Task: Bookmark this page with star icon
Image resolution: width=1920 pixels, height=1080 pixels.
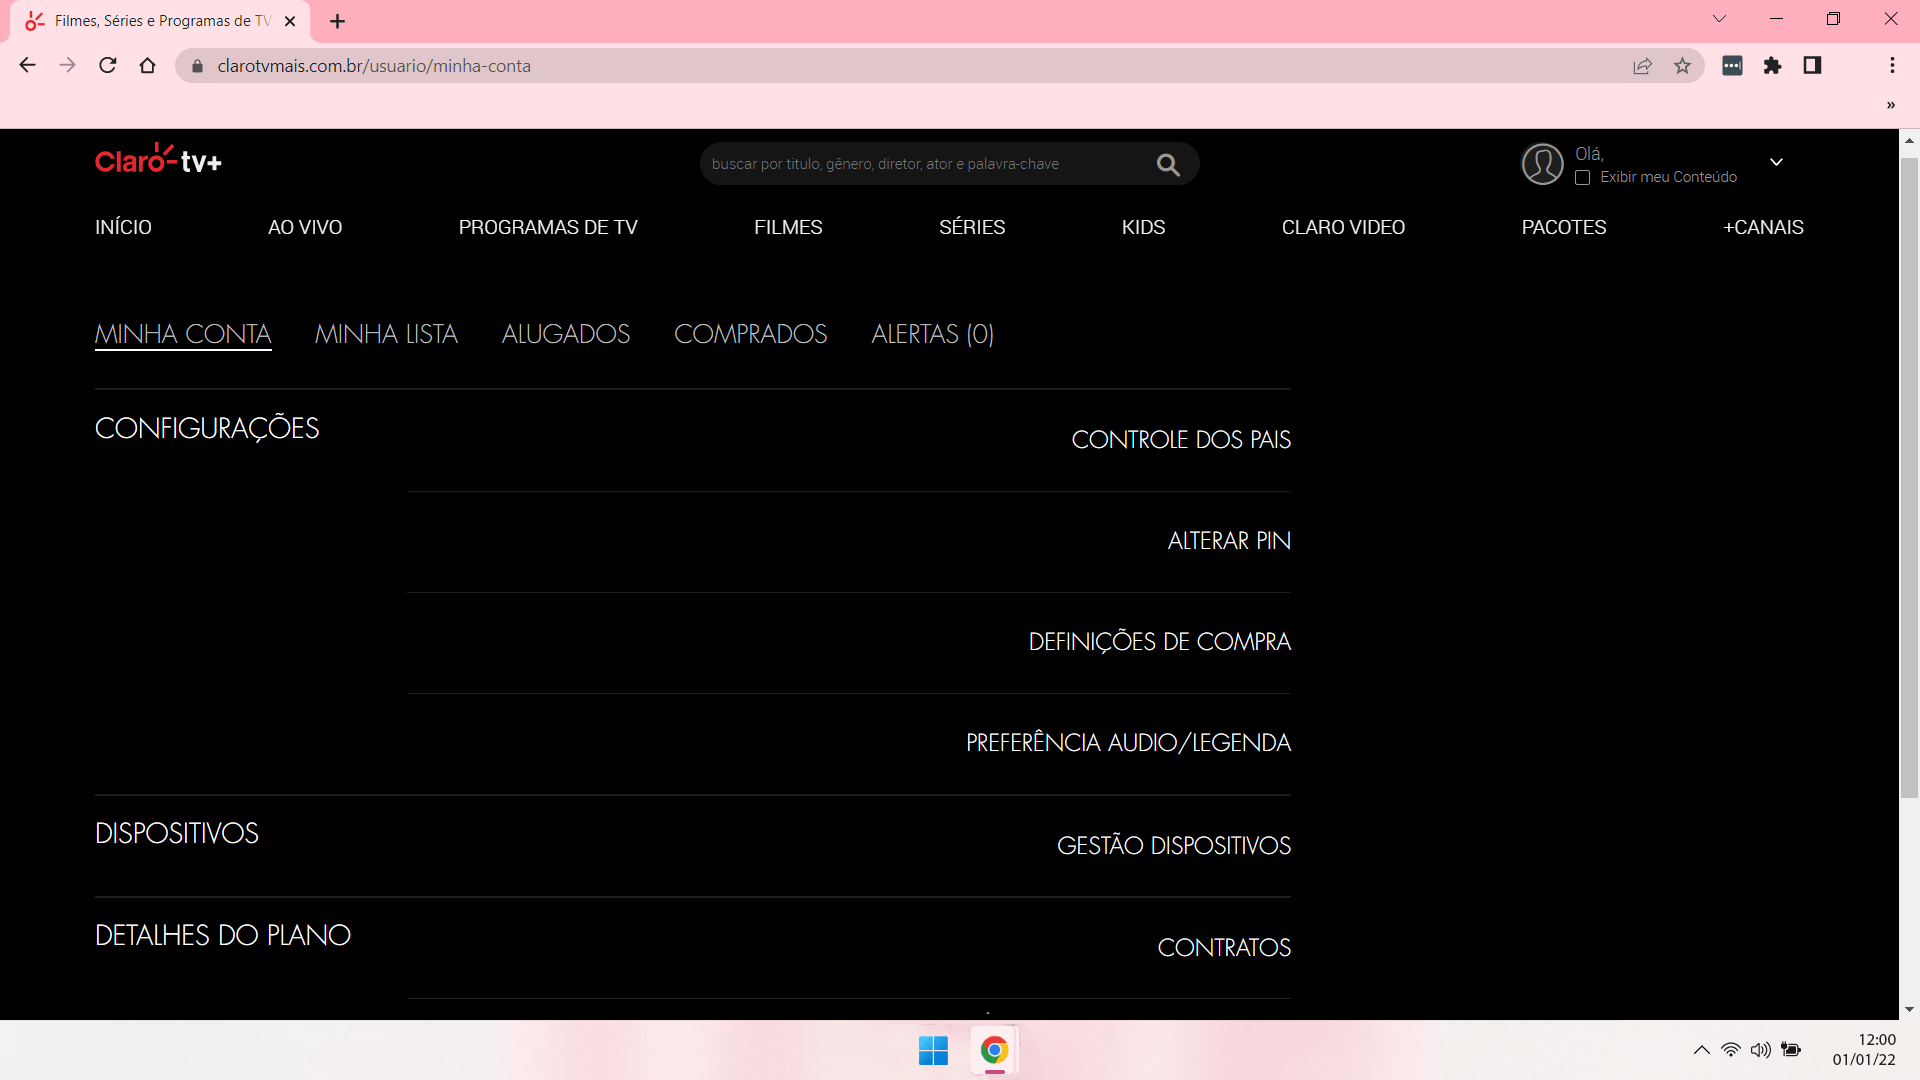Action: (x=1682, y=66)
